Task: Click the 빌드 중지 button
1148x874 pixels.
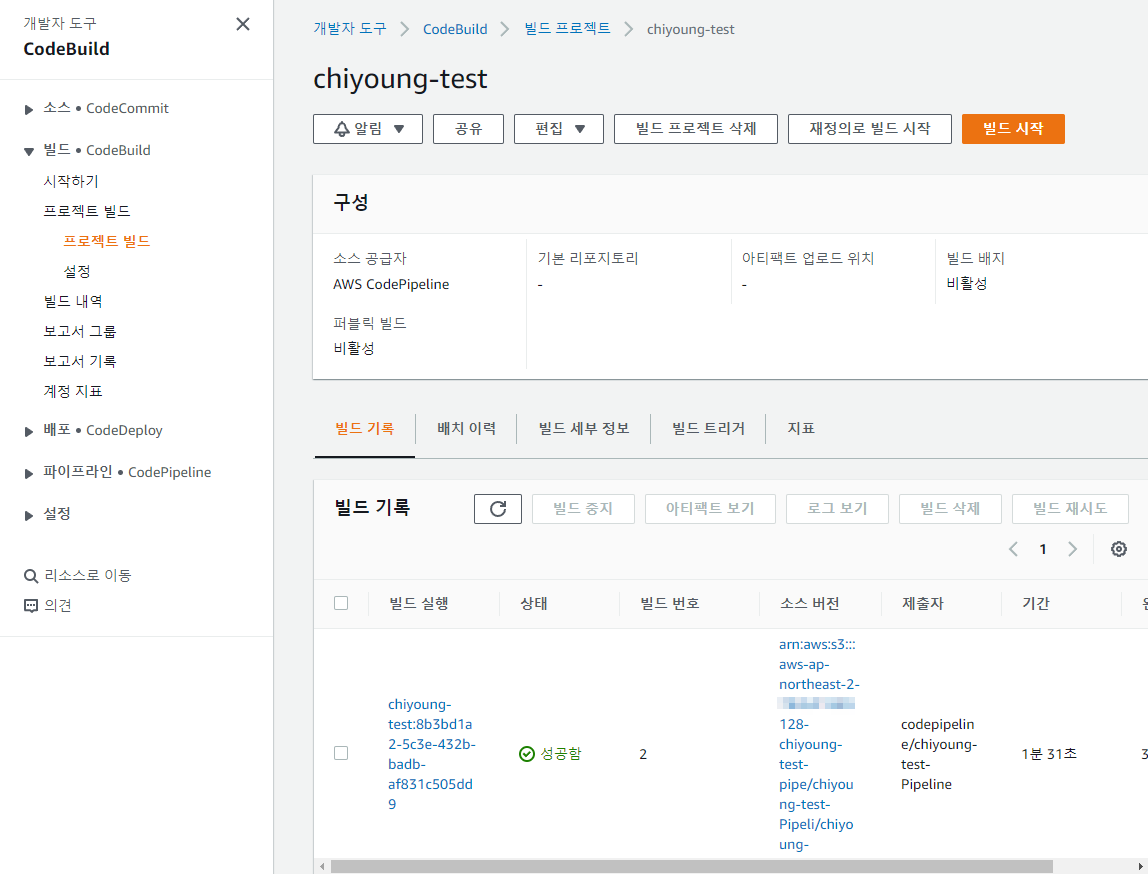Action: pyautogui.click(x=584, y=509)
